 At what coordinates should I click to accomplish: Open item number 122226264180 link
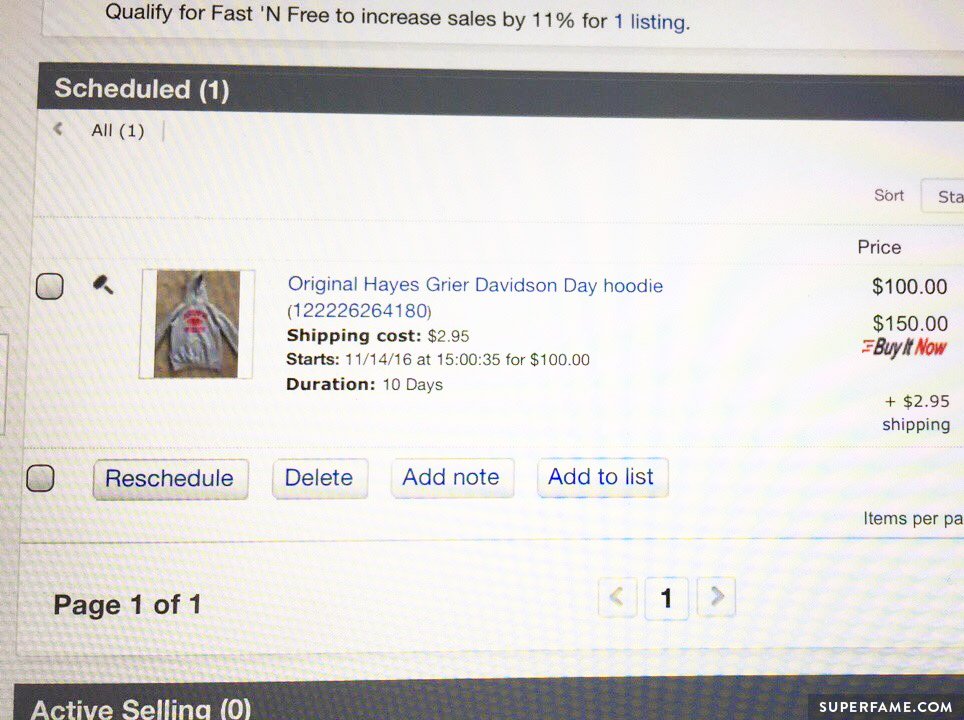coord(360,311)
